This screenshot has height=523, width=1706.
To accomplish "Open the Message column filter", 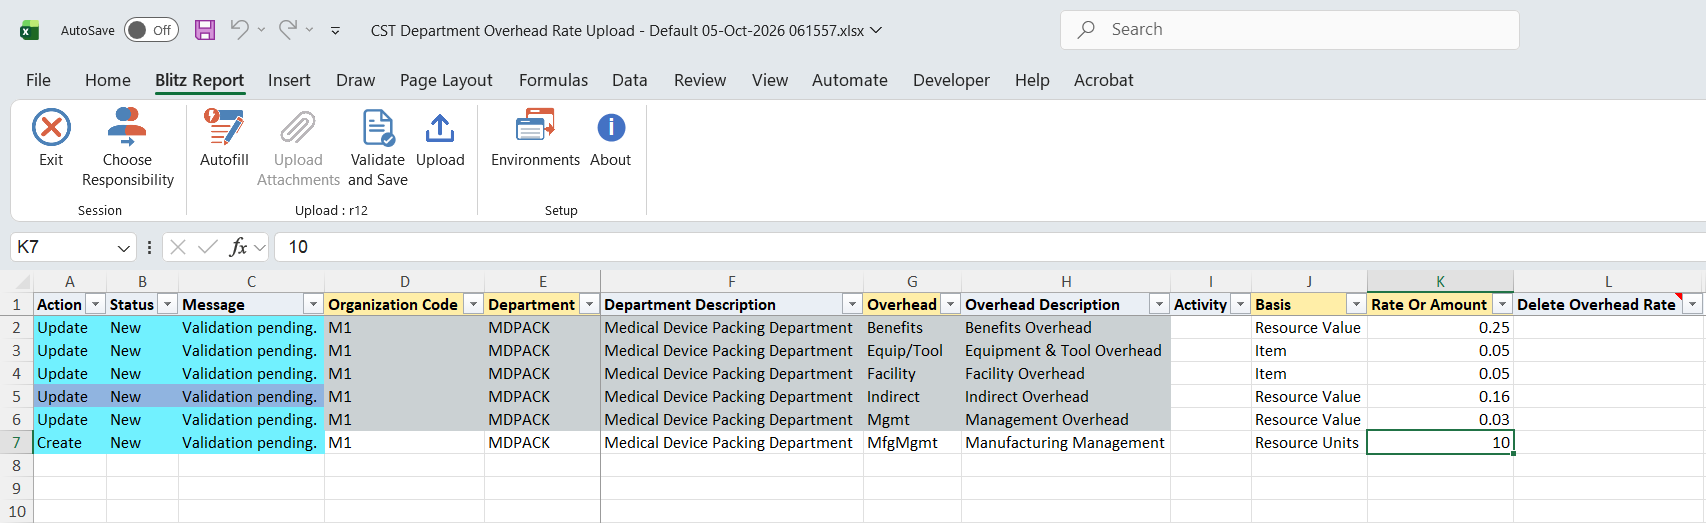I will pyautogui.click(x=313, y=304).
